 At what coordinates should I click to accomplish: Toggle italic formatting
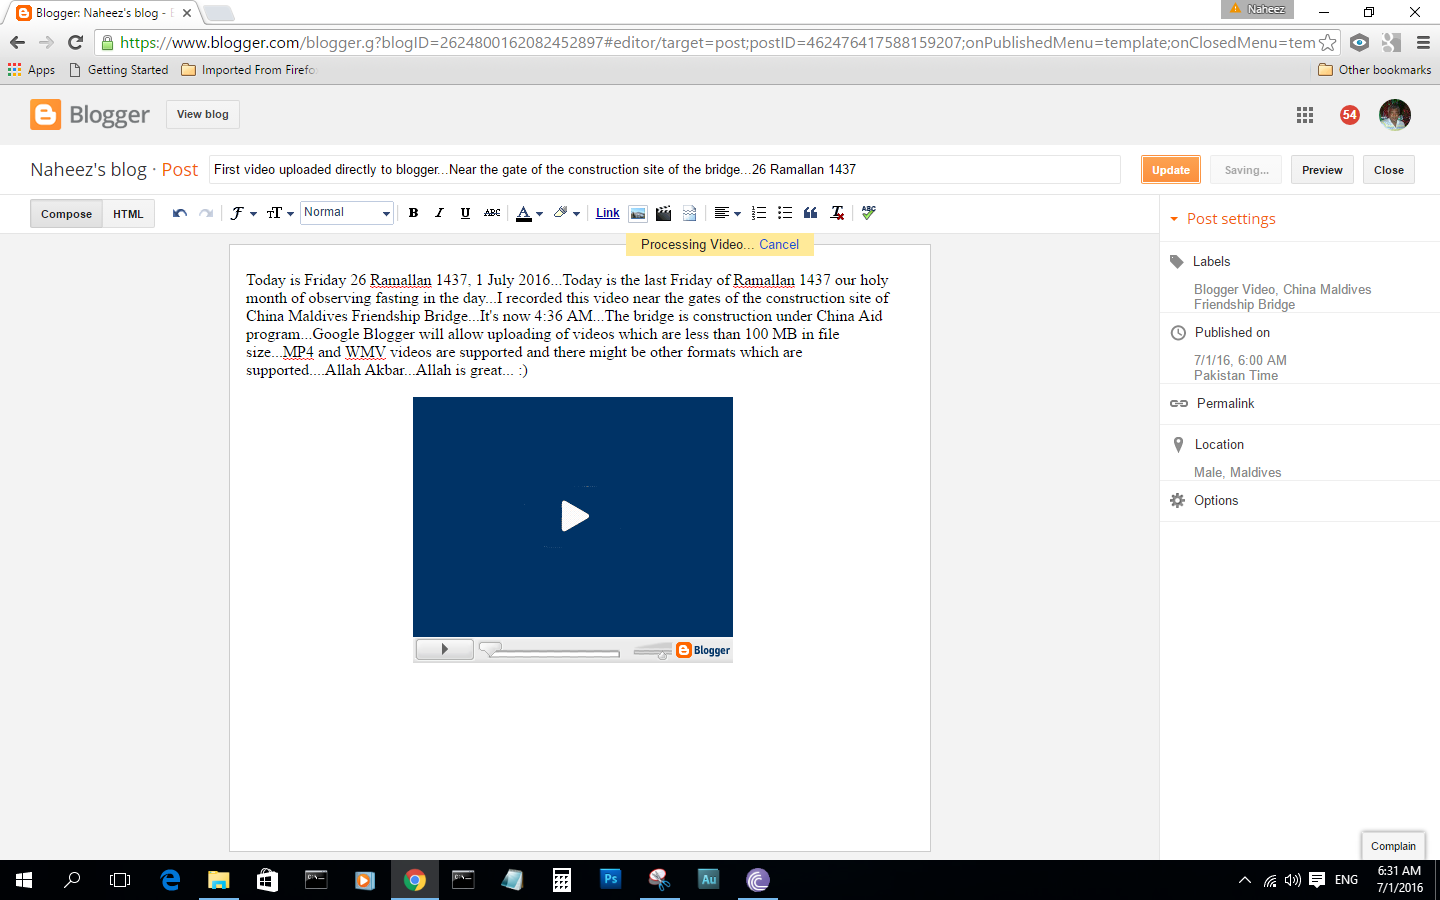[439, 213]
